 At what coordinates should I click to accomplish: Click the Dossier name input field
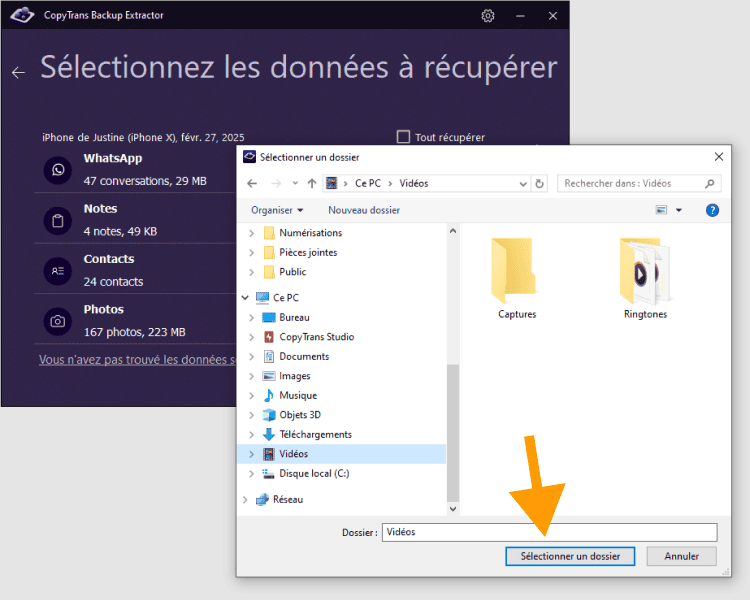coord(550,532)
